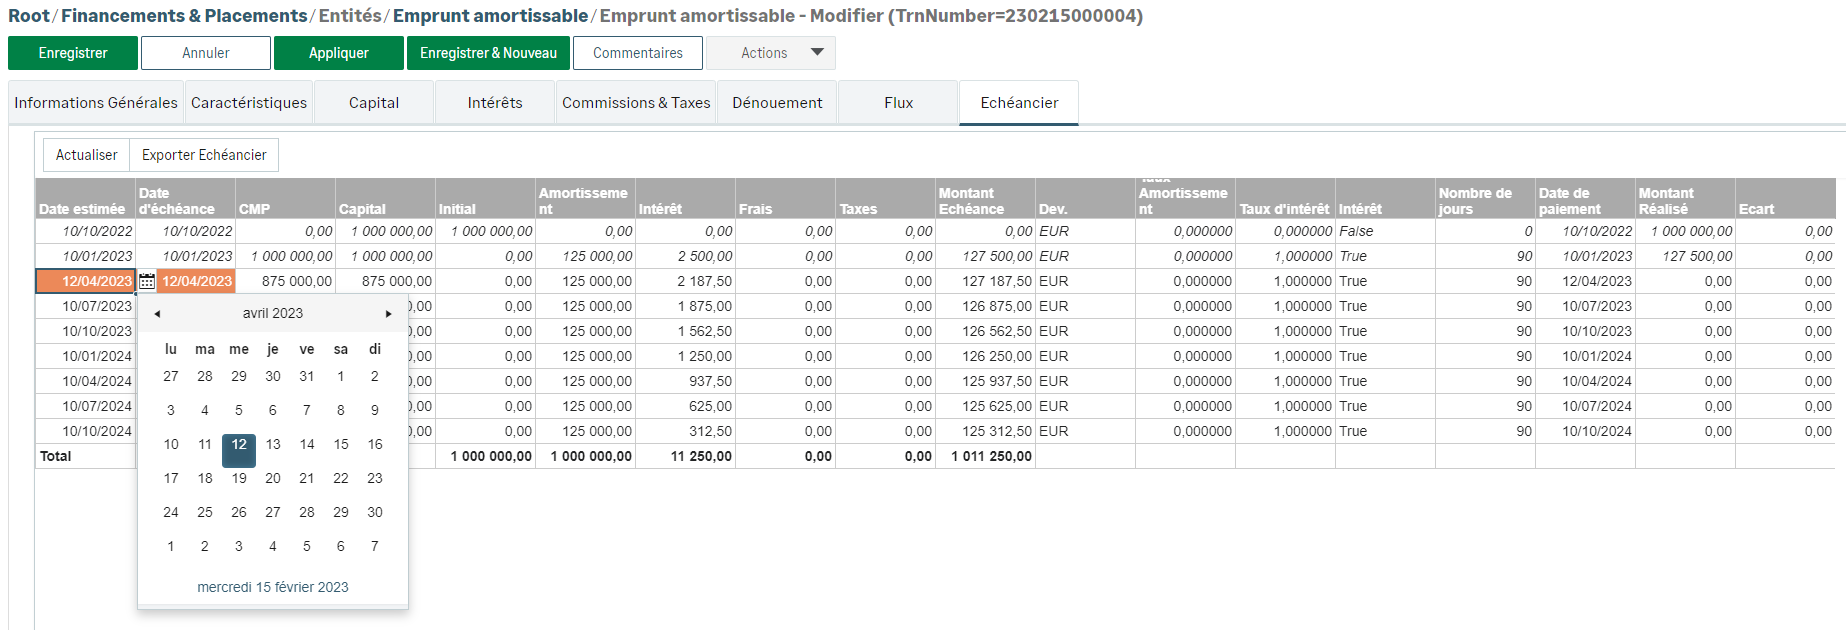Click Exporter Echéancier button
Image resolution: width=1846 pixels, height=630 pixels.
(x=204, y=155)
